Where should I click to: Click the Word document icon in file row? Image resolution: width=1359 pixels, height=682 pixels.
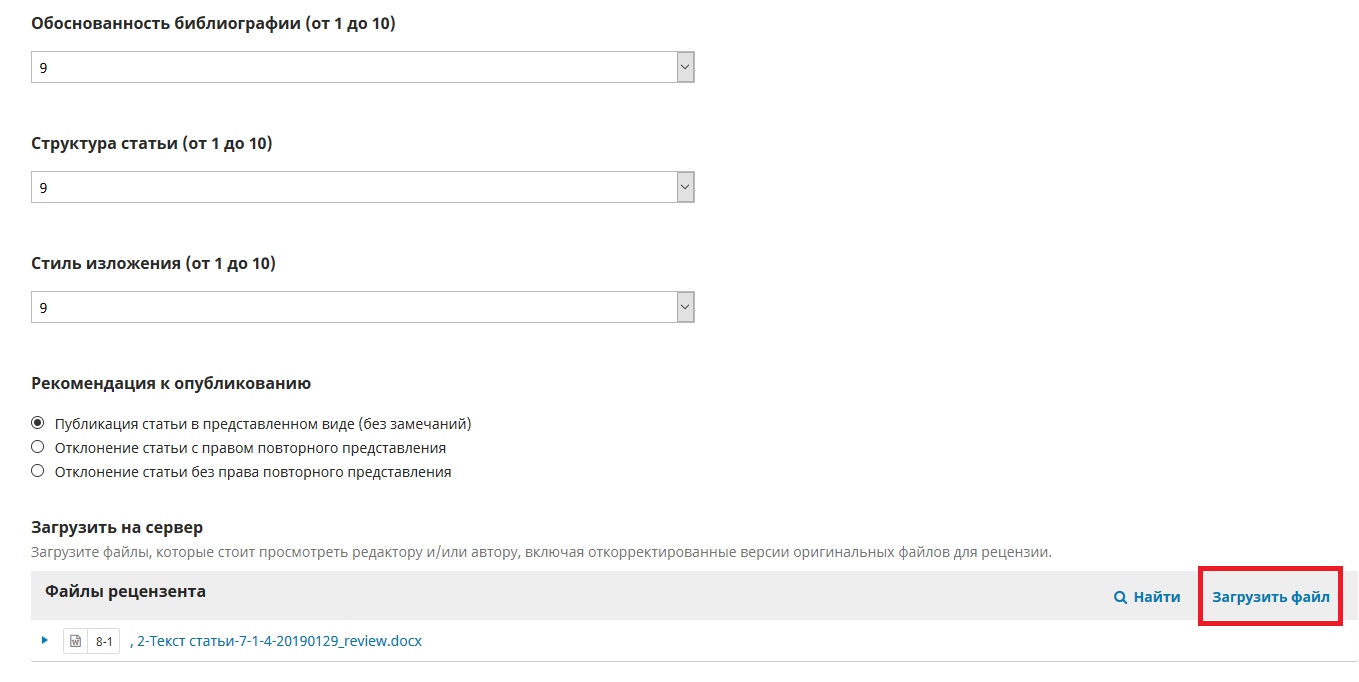coord(76,641)
